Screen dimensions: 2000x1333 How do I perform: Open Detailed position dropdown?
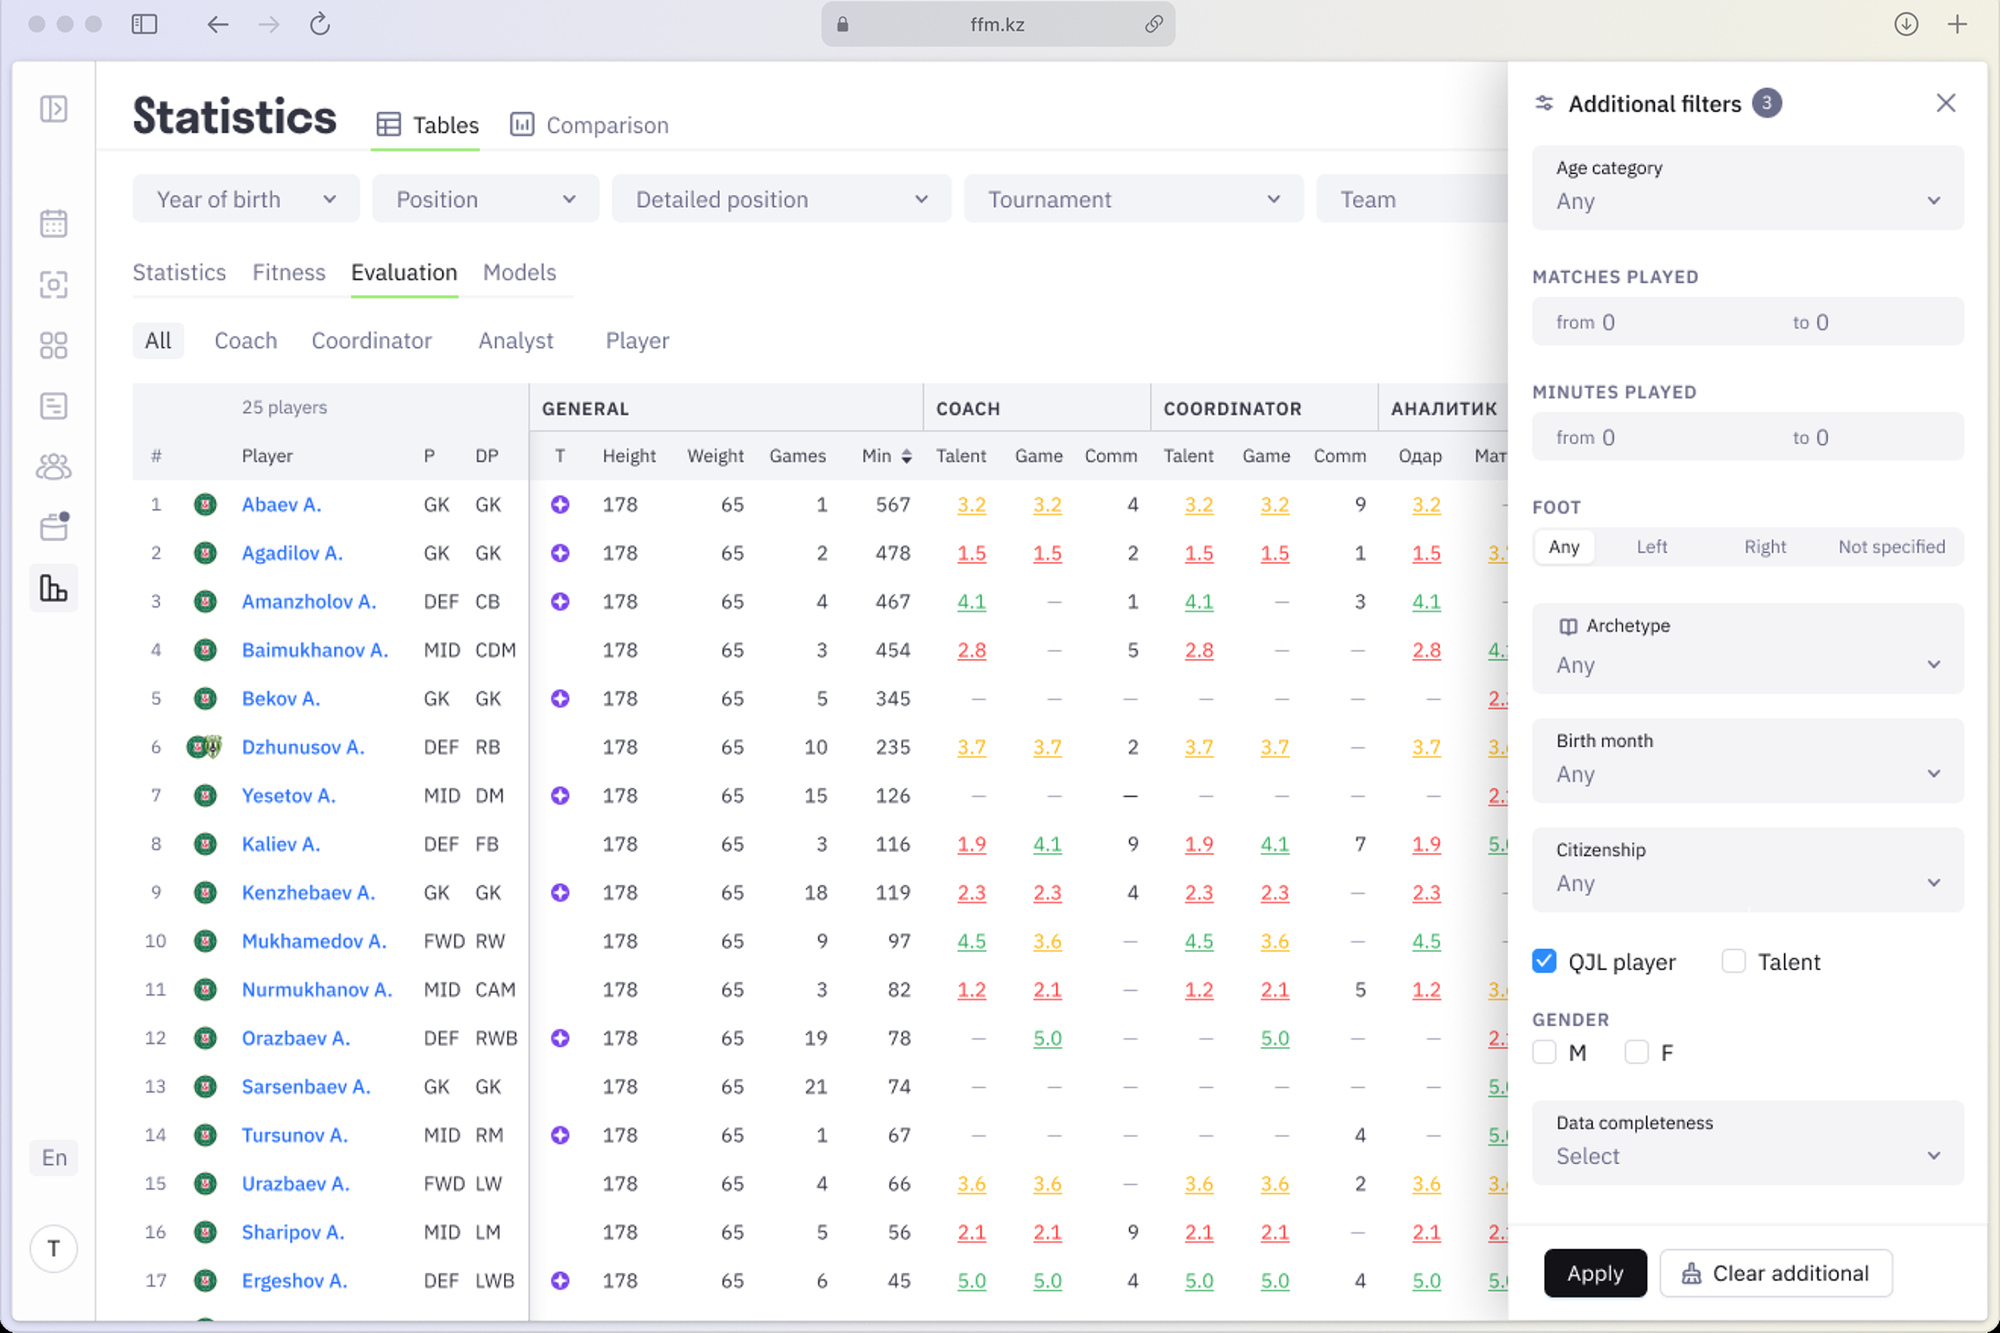click(x=781, y=199)
